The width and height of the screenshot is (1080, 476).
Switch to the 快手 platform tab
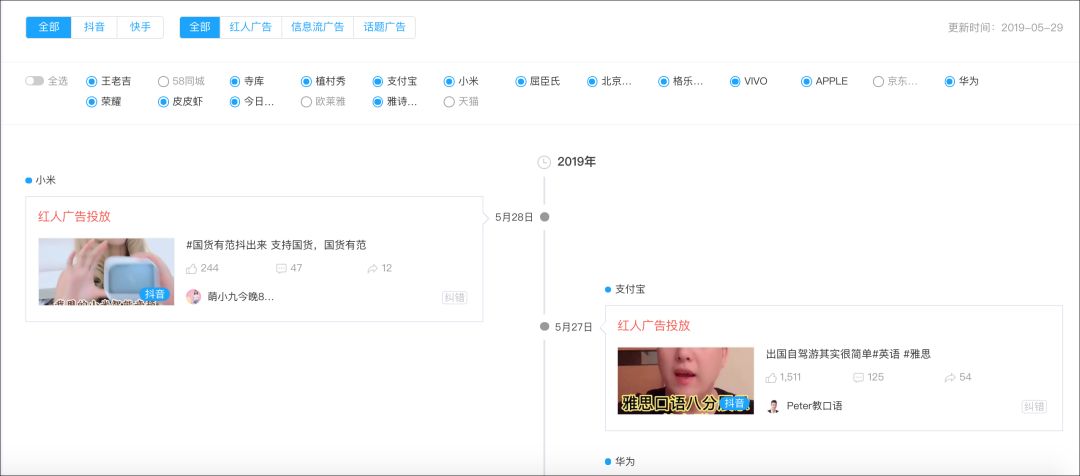pos(140,28)
